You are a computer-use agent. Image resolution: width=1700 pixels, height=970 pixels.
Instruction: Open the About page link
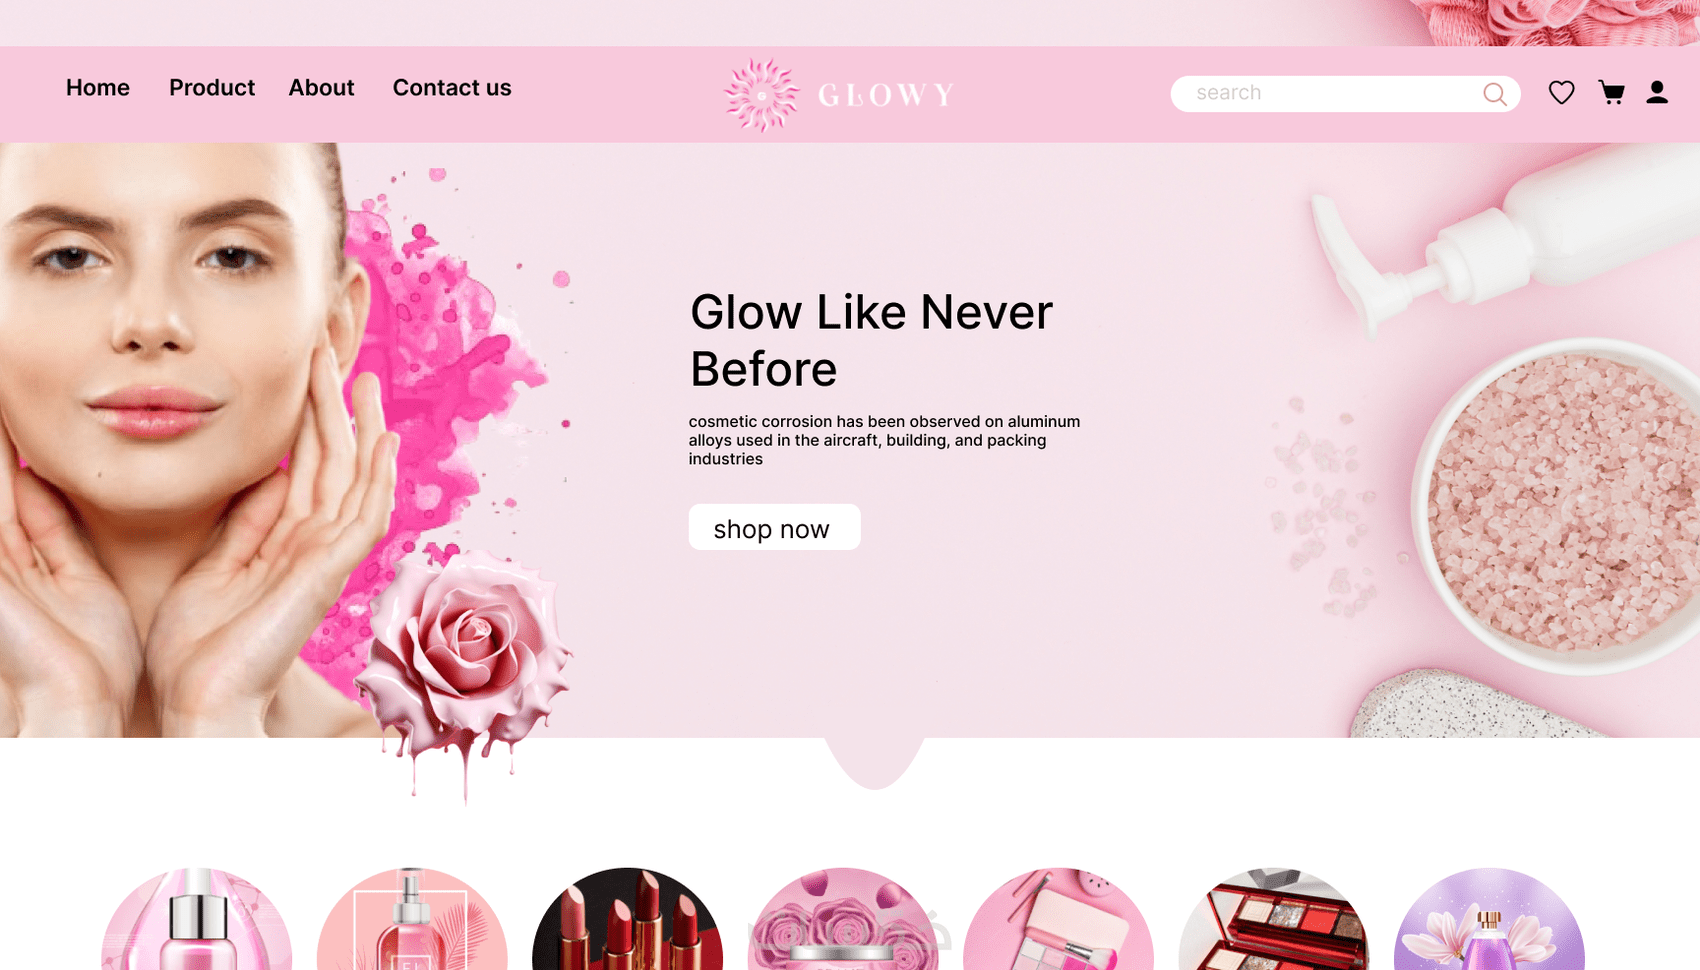(x=321, y=88)
